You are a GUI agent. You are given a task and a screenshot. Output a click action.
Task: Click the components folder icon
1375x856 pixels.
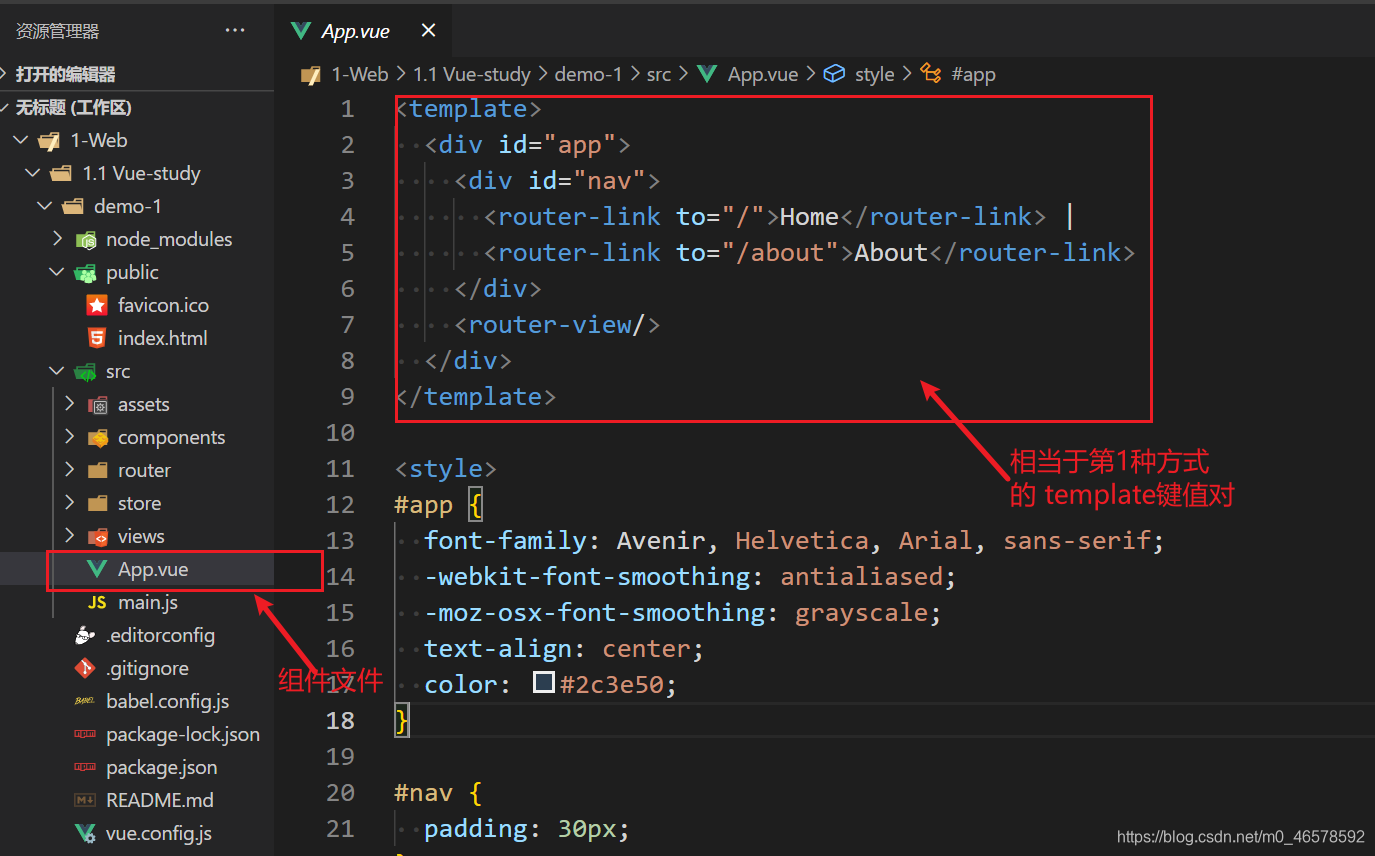[97, 437]
